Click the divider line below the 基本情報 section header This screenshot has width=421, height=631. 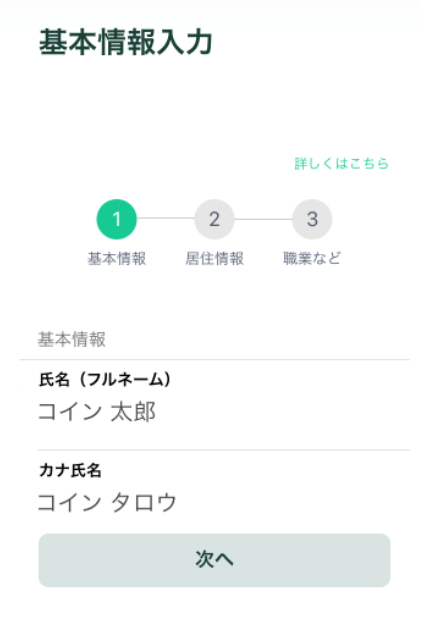pos(215,359)
